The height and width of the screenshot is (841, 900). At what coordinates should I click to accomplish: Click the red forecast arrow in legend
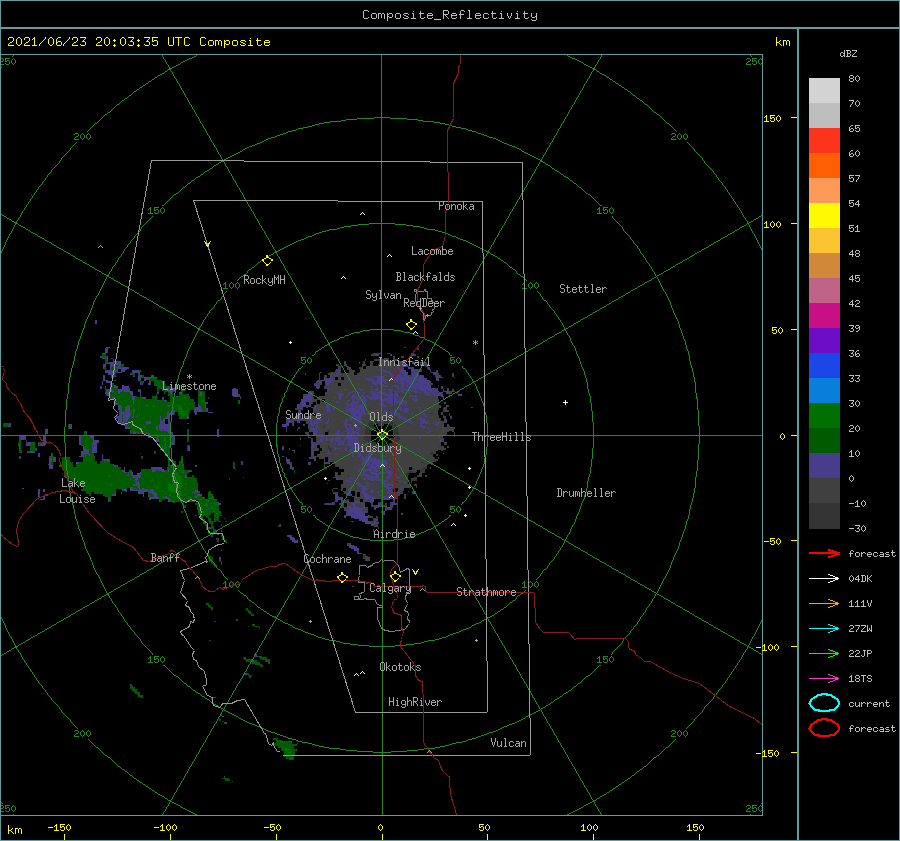824,553
